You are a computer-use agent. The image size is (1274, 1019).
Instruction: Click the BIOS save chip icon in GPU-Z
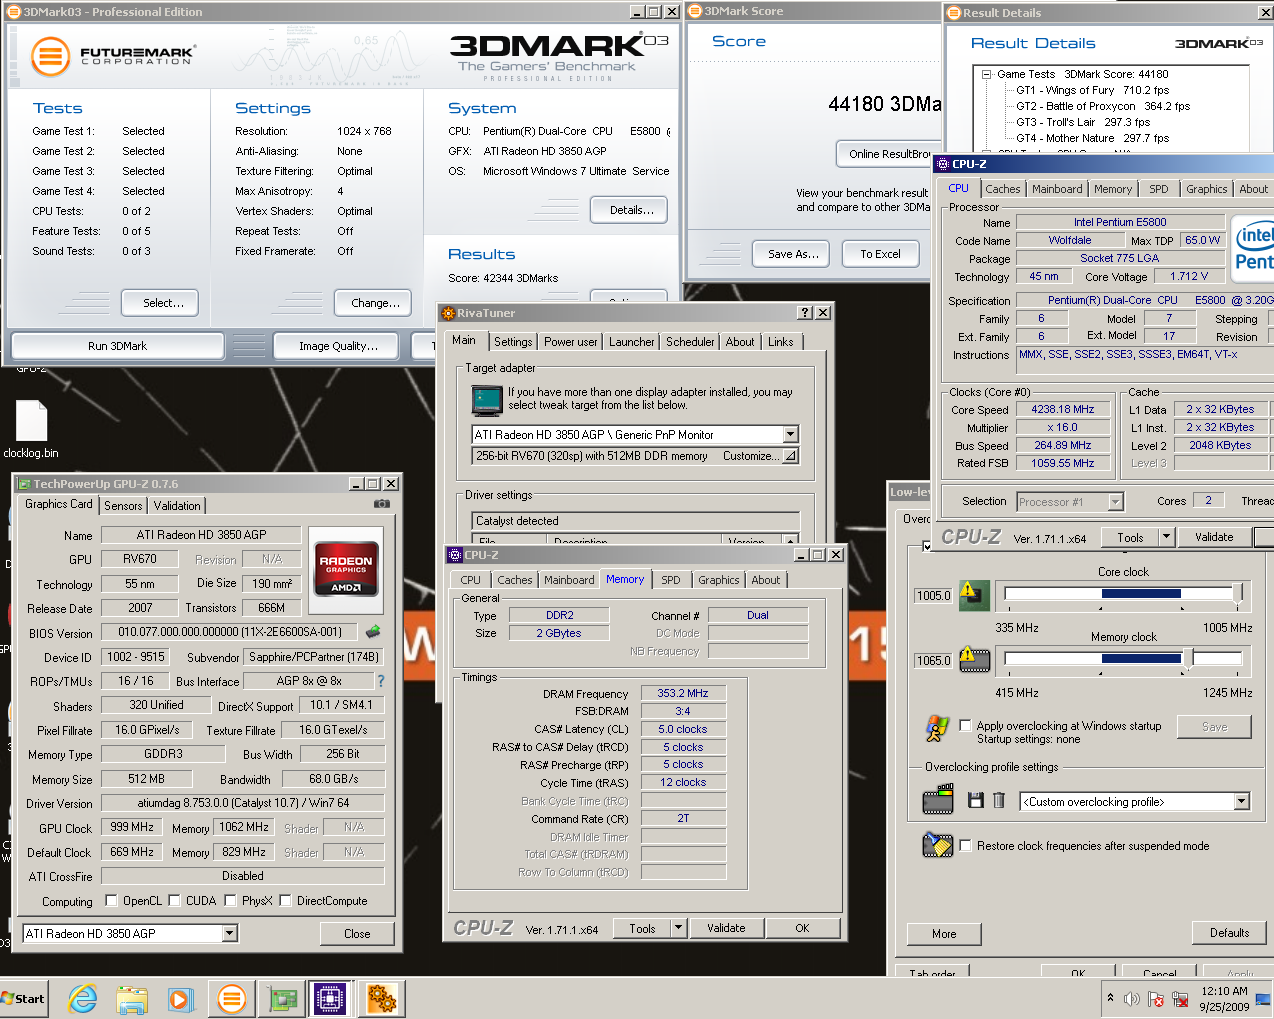click(373, 632)
